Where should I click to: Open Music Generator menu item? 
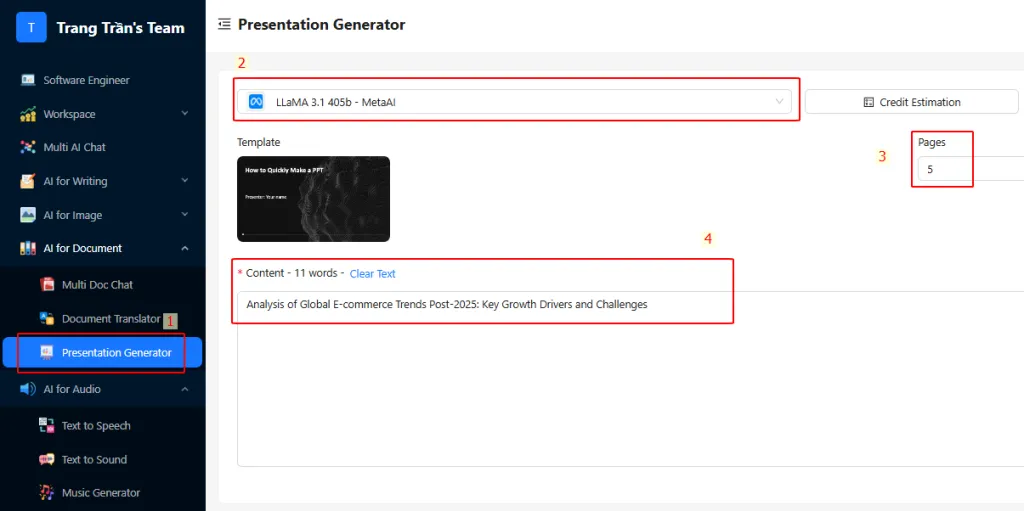103,493
